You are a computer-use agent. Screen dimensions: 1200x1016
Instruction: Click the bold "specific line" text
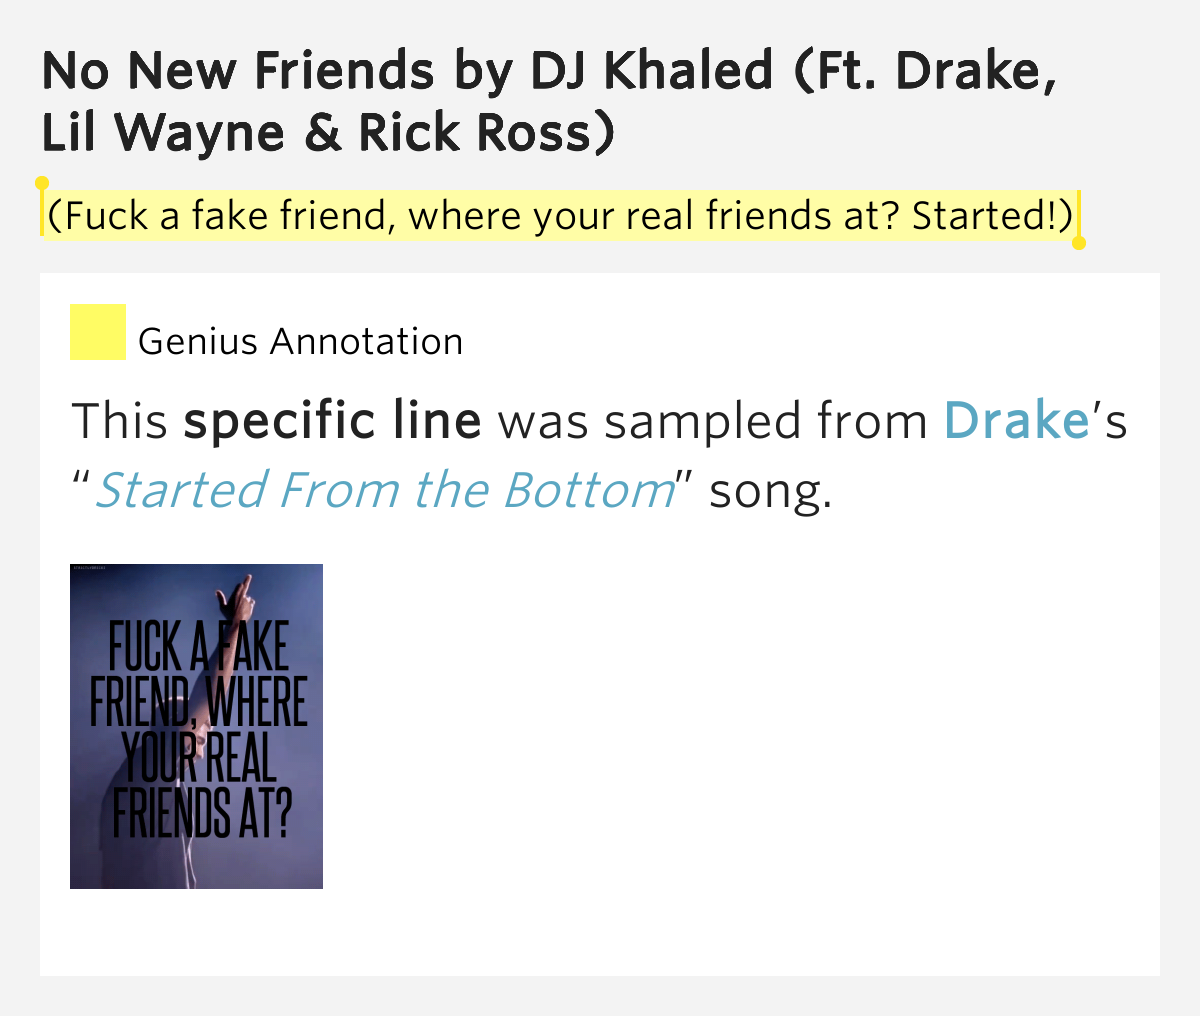[x=332, y=421]
